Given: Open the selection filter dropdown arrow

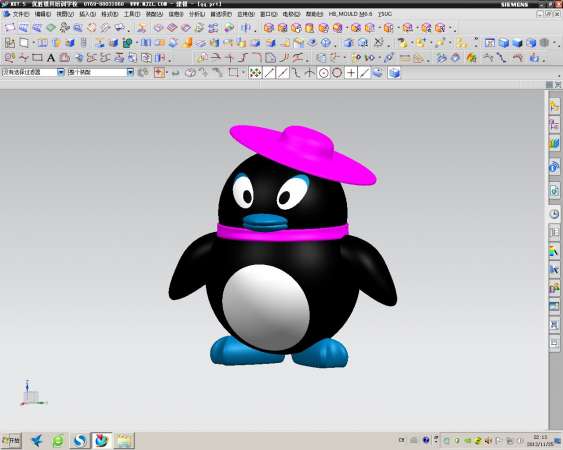Looking at the screenshot, I should (61, 73).
